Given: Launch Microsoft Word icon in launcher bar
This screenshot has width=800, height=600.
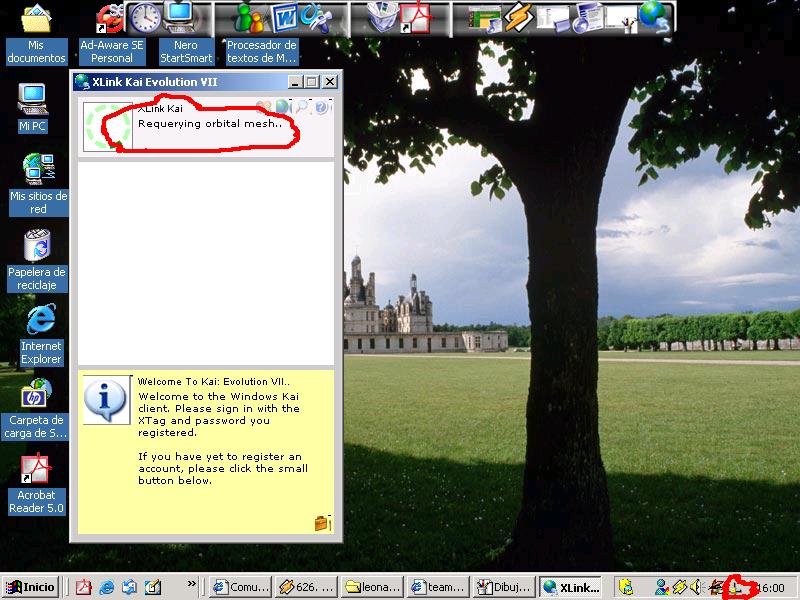Looking at the screenshot, I should click(284, 18).
